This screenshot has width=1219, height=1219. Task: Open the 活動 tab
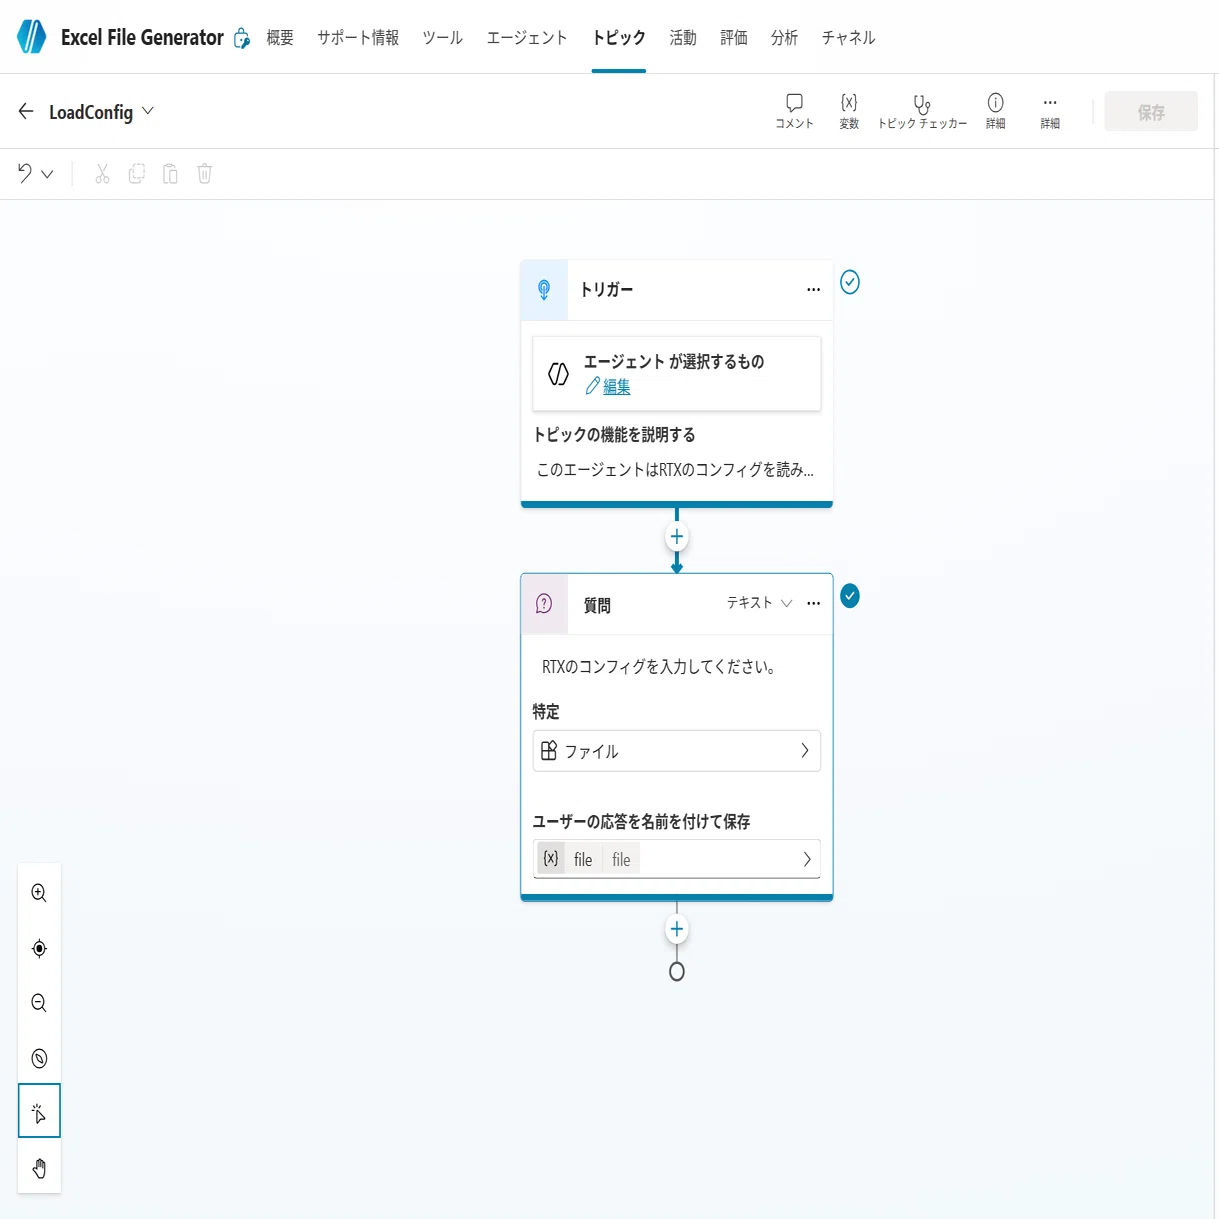683,38
